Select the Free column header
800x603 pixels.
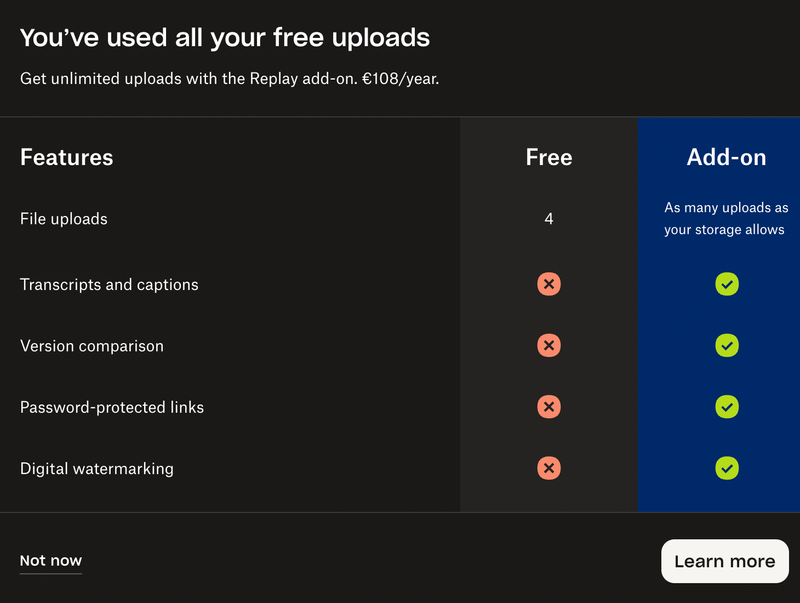549,157
